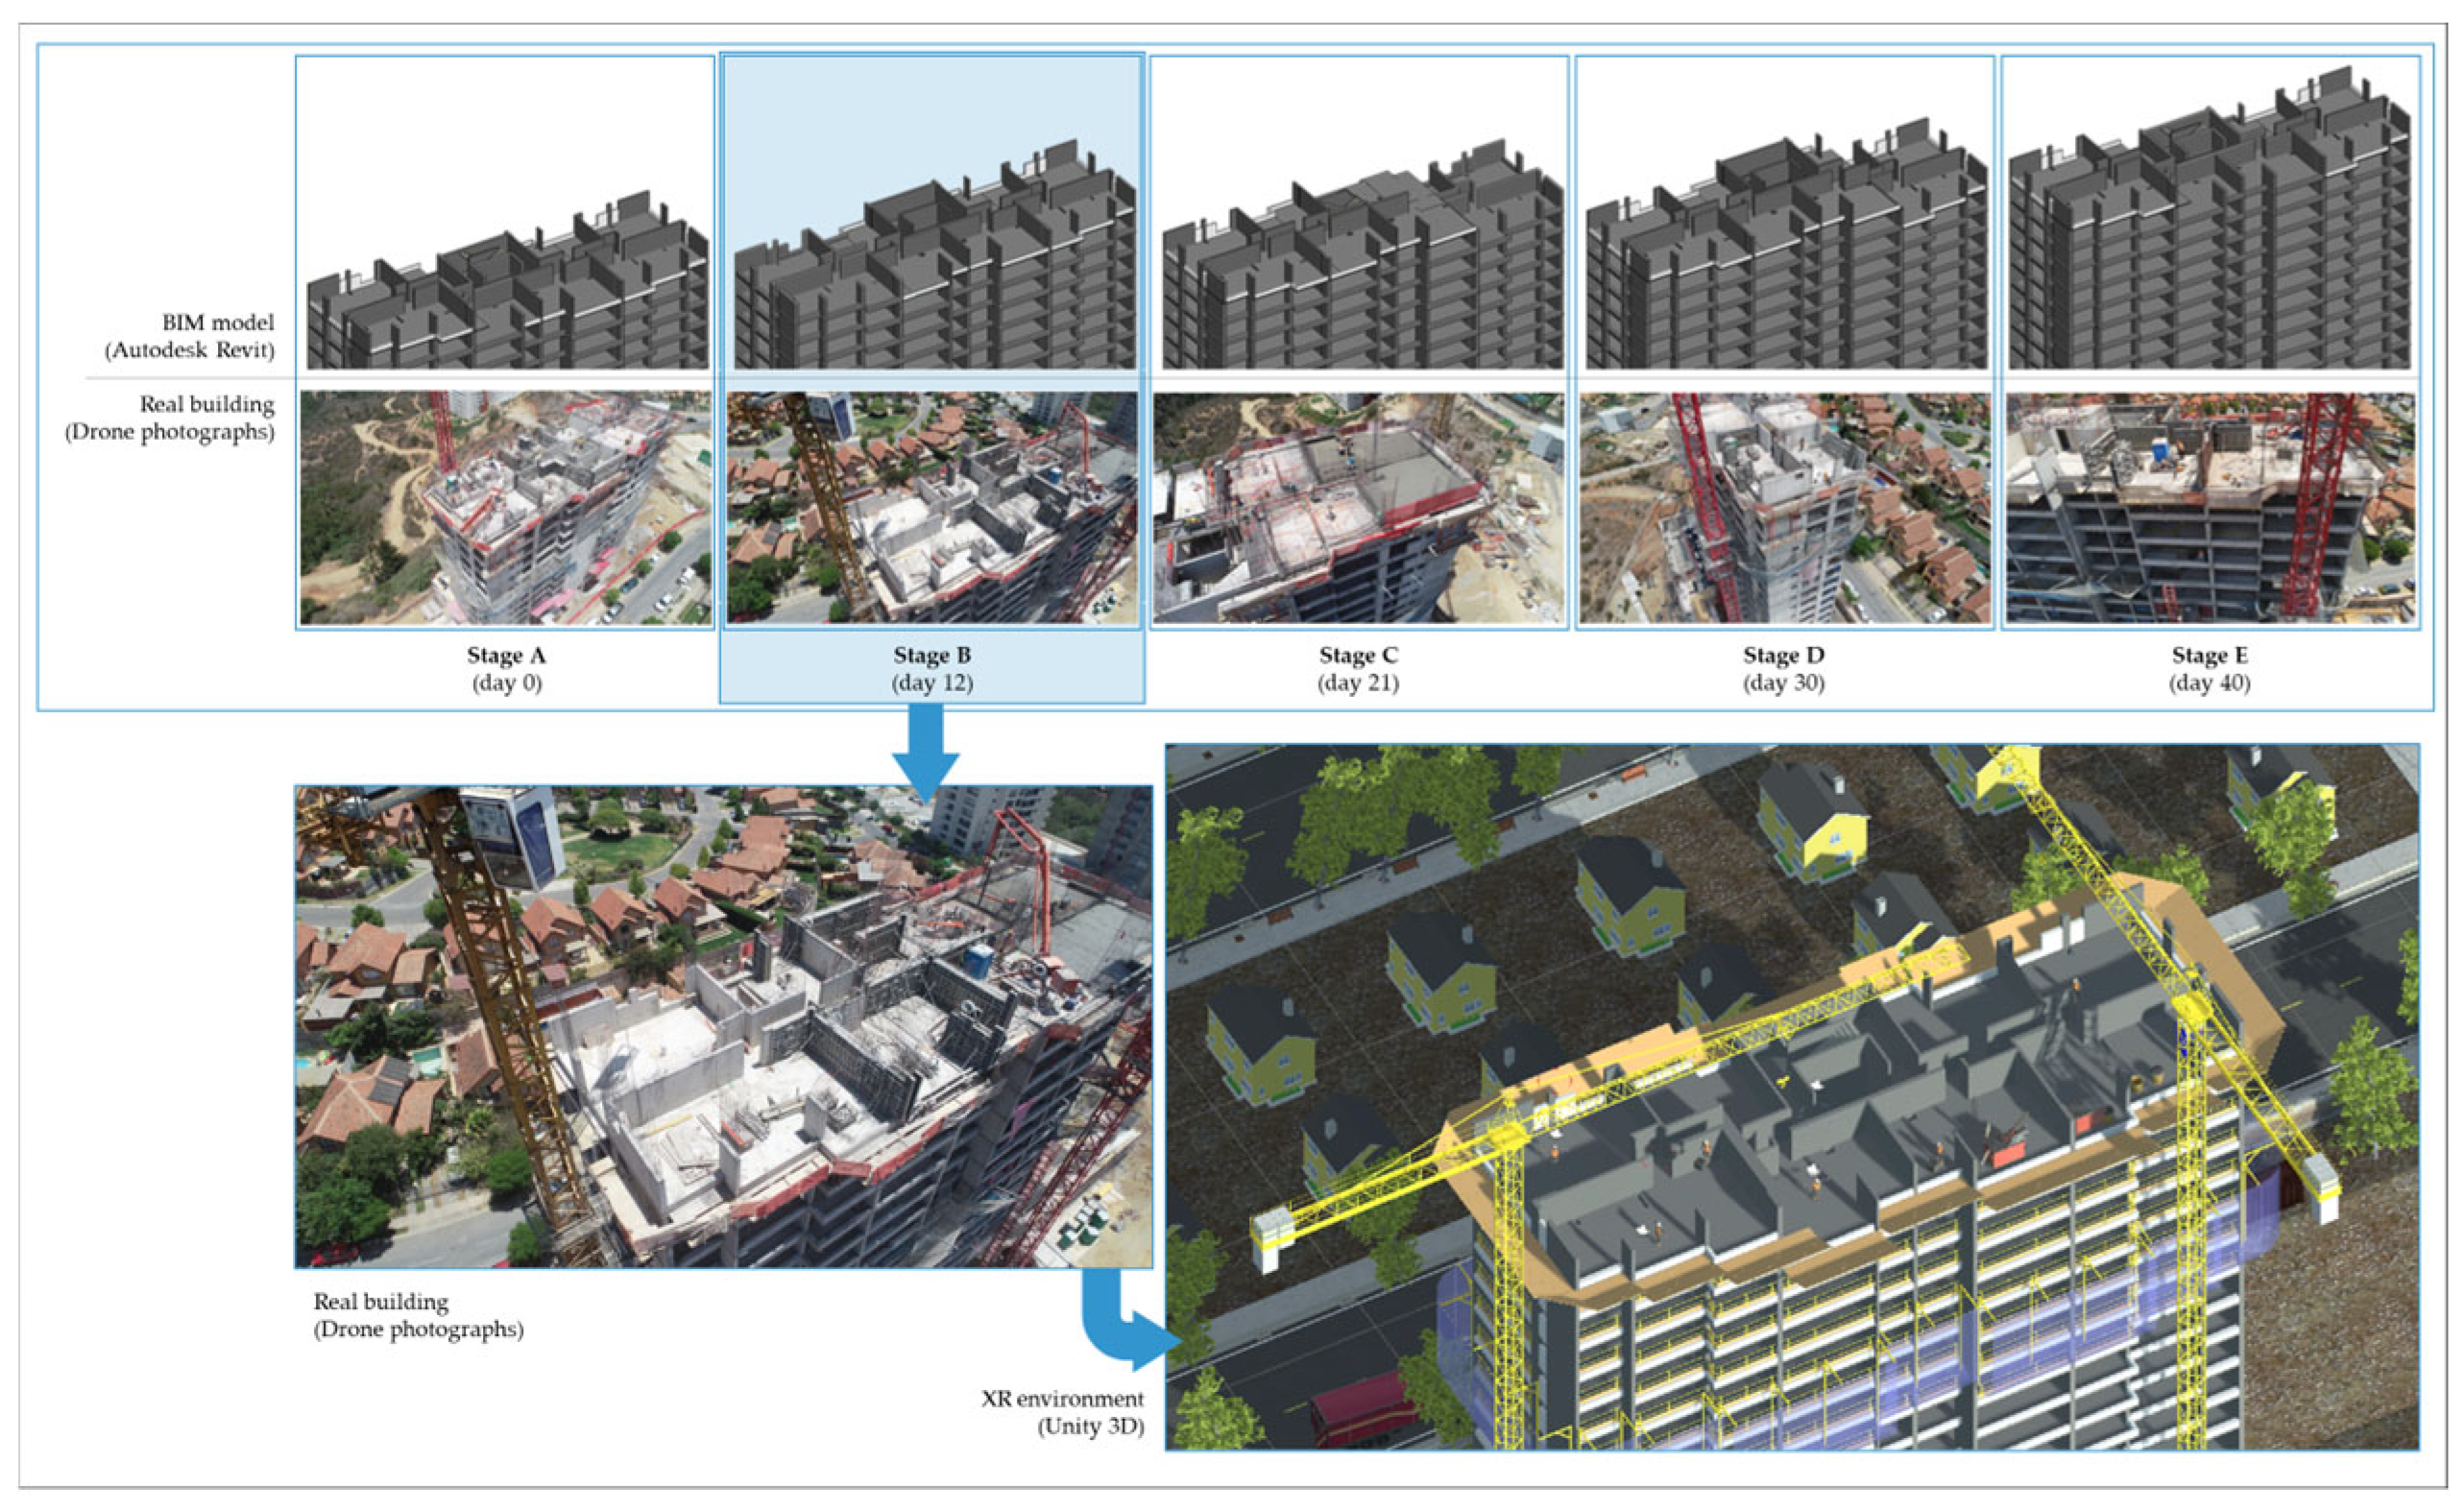Click the '(day 40)' caption
The image size is (2464, 1511).
pos(2210,684)
